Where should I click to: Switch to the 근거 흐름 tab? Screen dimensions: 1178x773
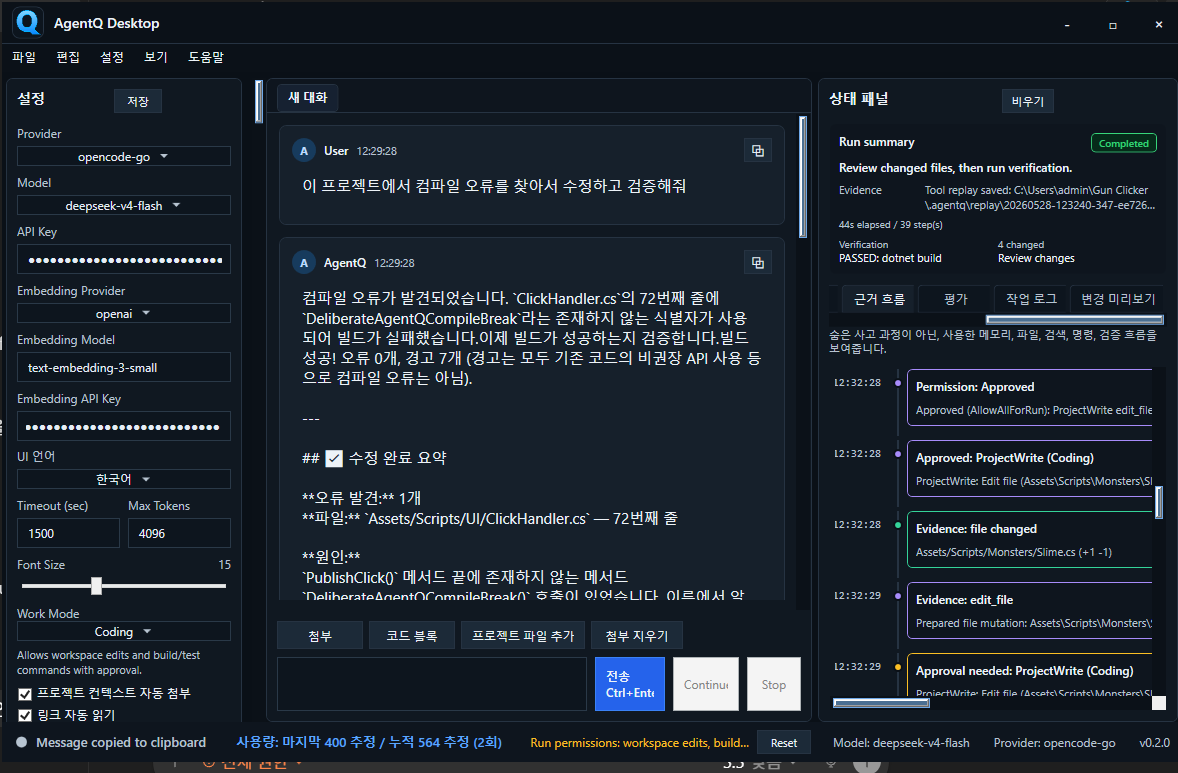click(x=879, y=299)
